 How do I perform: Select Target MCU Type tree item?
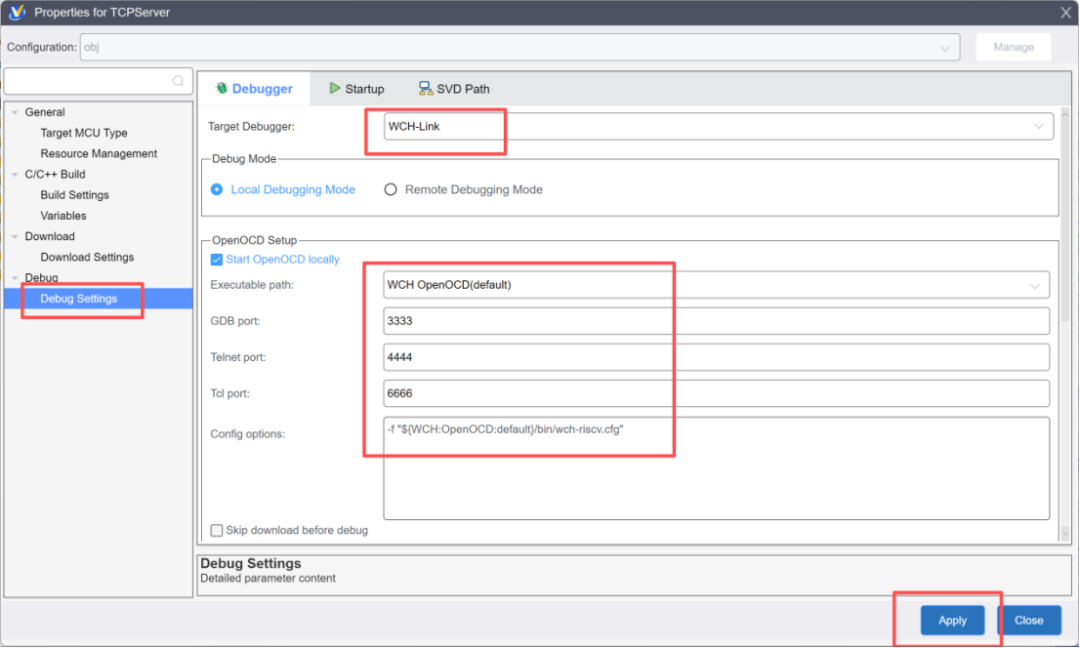83,133
